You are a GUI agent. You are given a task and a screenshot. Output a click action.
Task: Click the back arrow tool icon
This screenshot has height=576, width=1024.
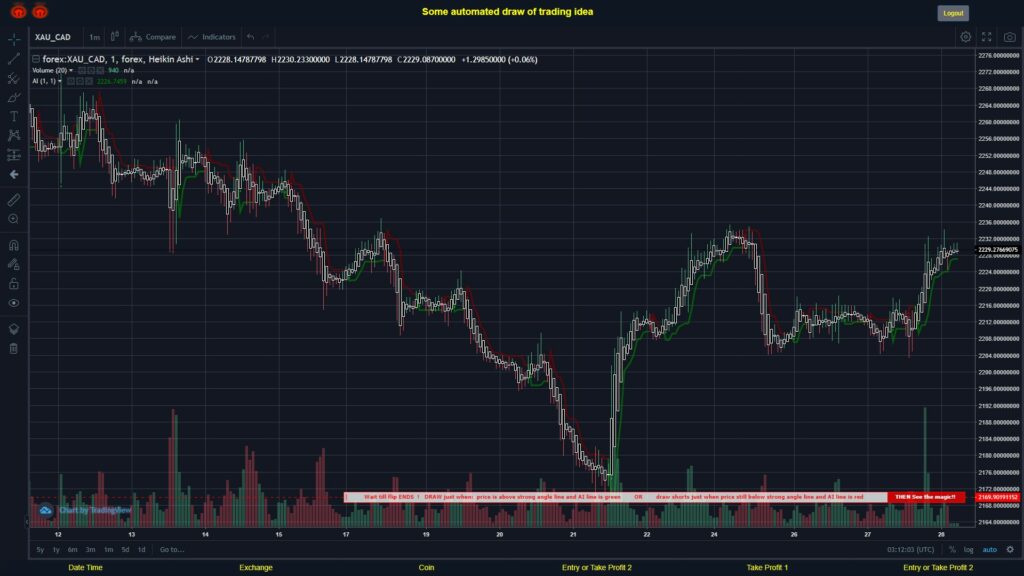pyautogui.click(x=14, y=174)
